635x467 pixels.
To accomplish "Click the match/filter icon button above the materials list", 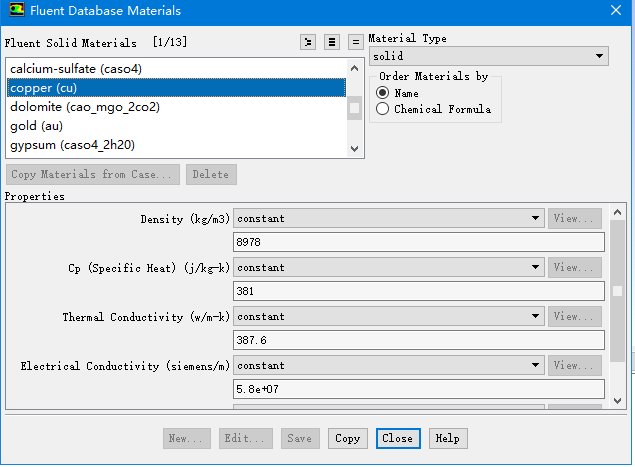I will tap(308, 42).
